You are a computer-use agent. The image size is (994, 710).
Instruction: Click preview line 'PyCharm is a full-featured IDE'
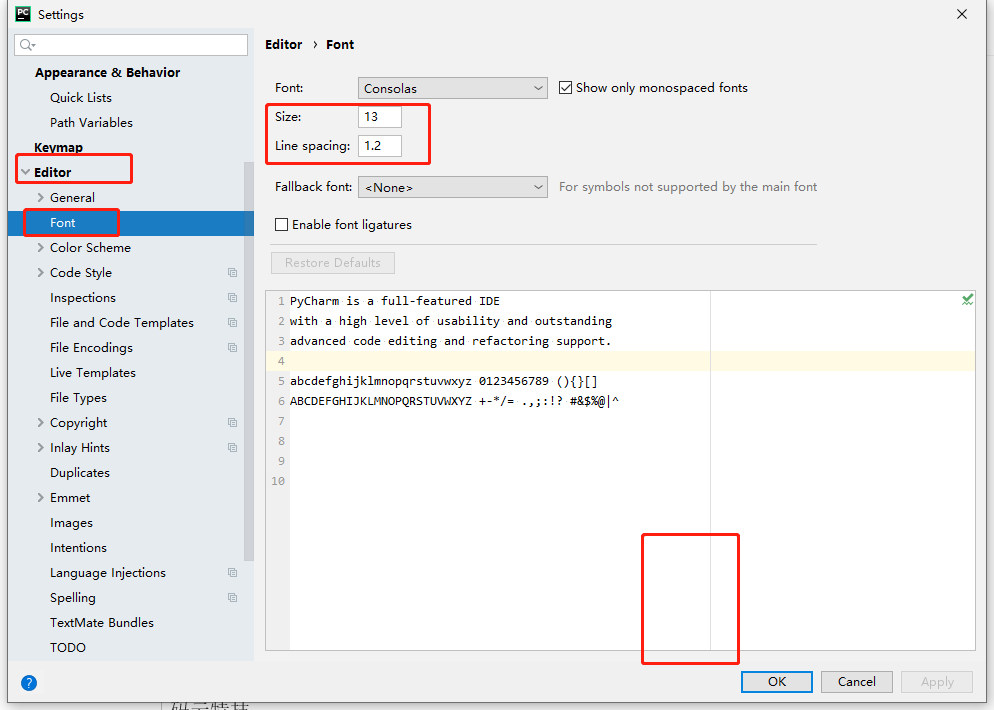(394, 301)
